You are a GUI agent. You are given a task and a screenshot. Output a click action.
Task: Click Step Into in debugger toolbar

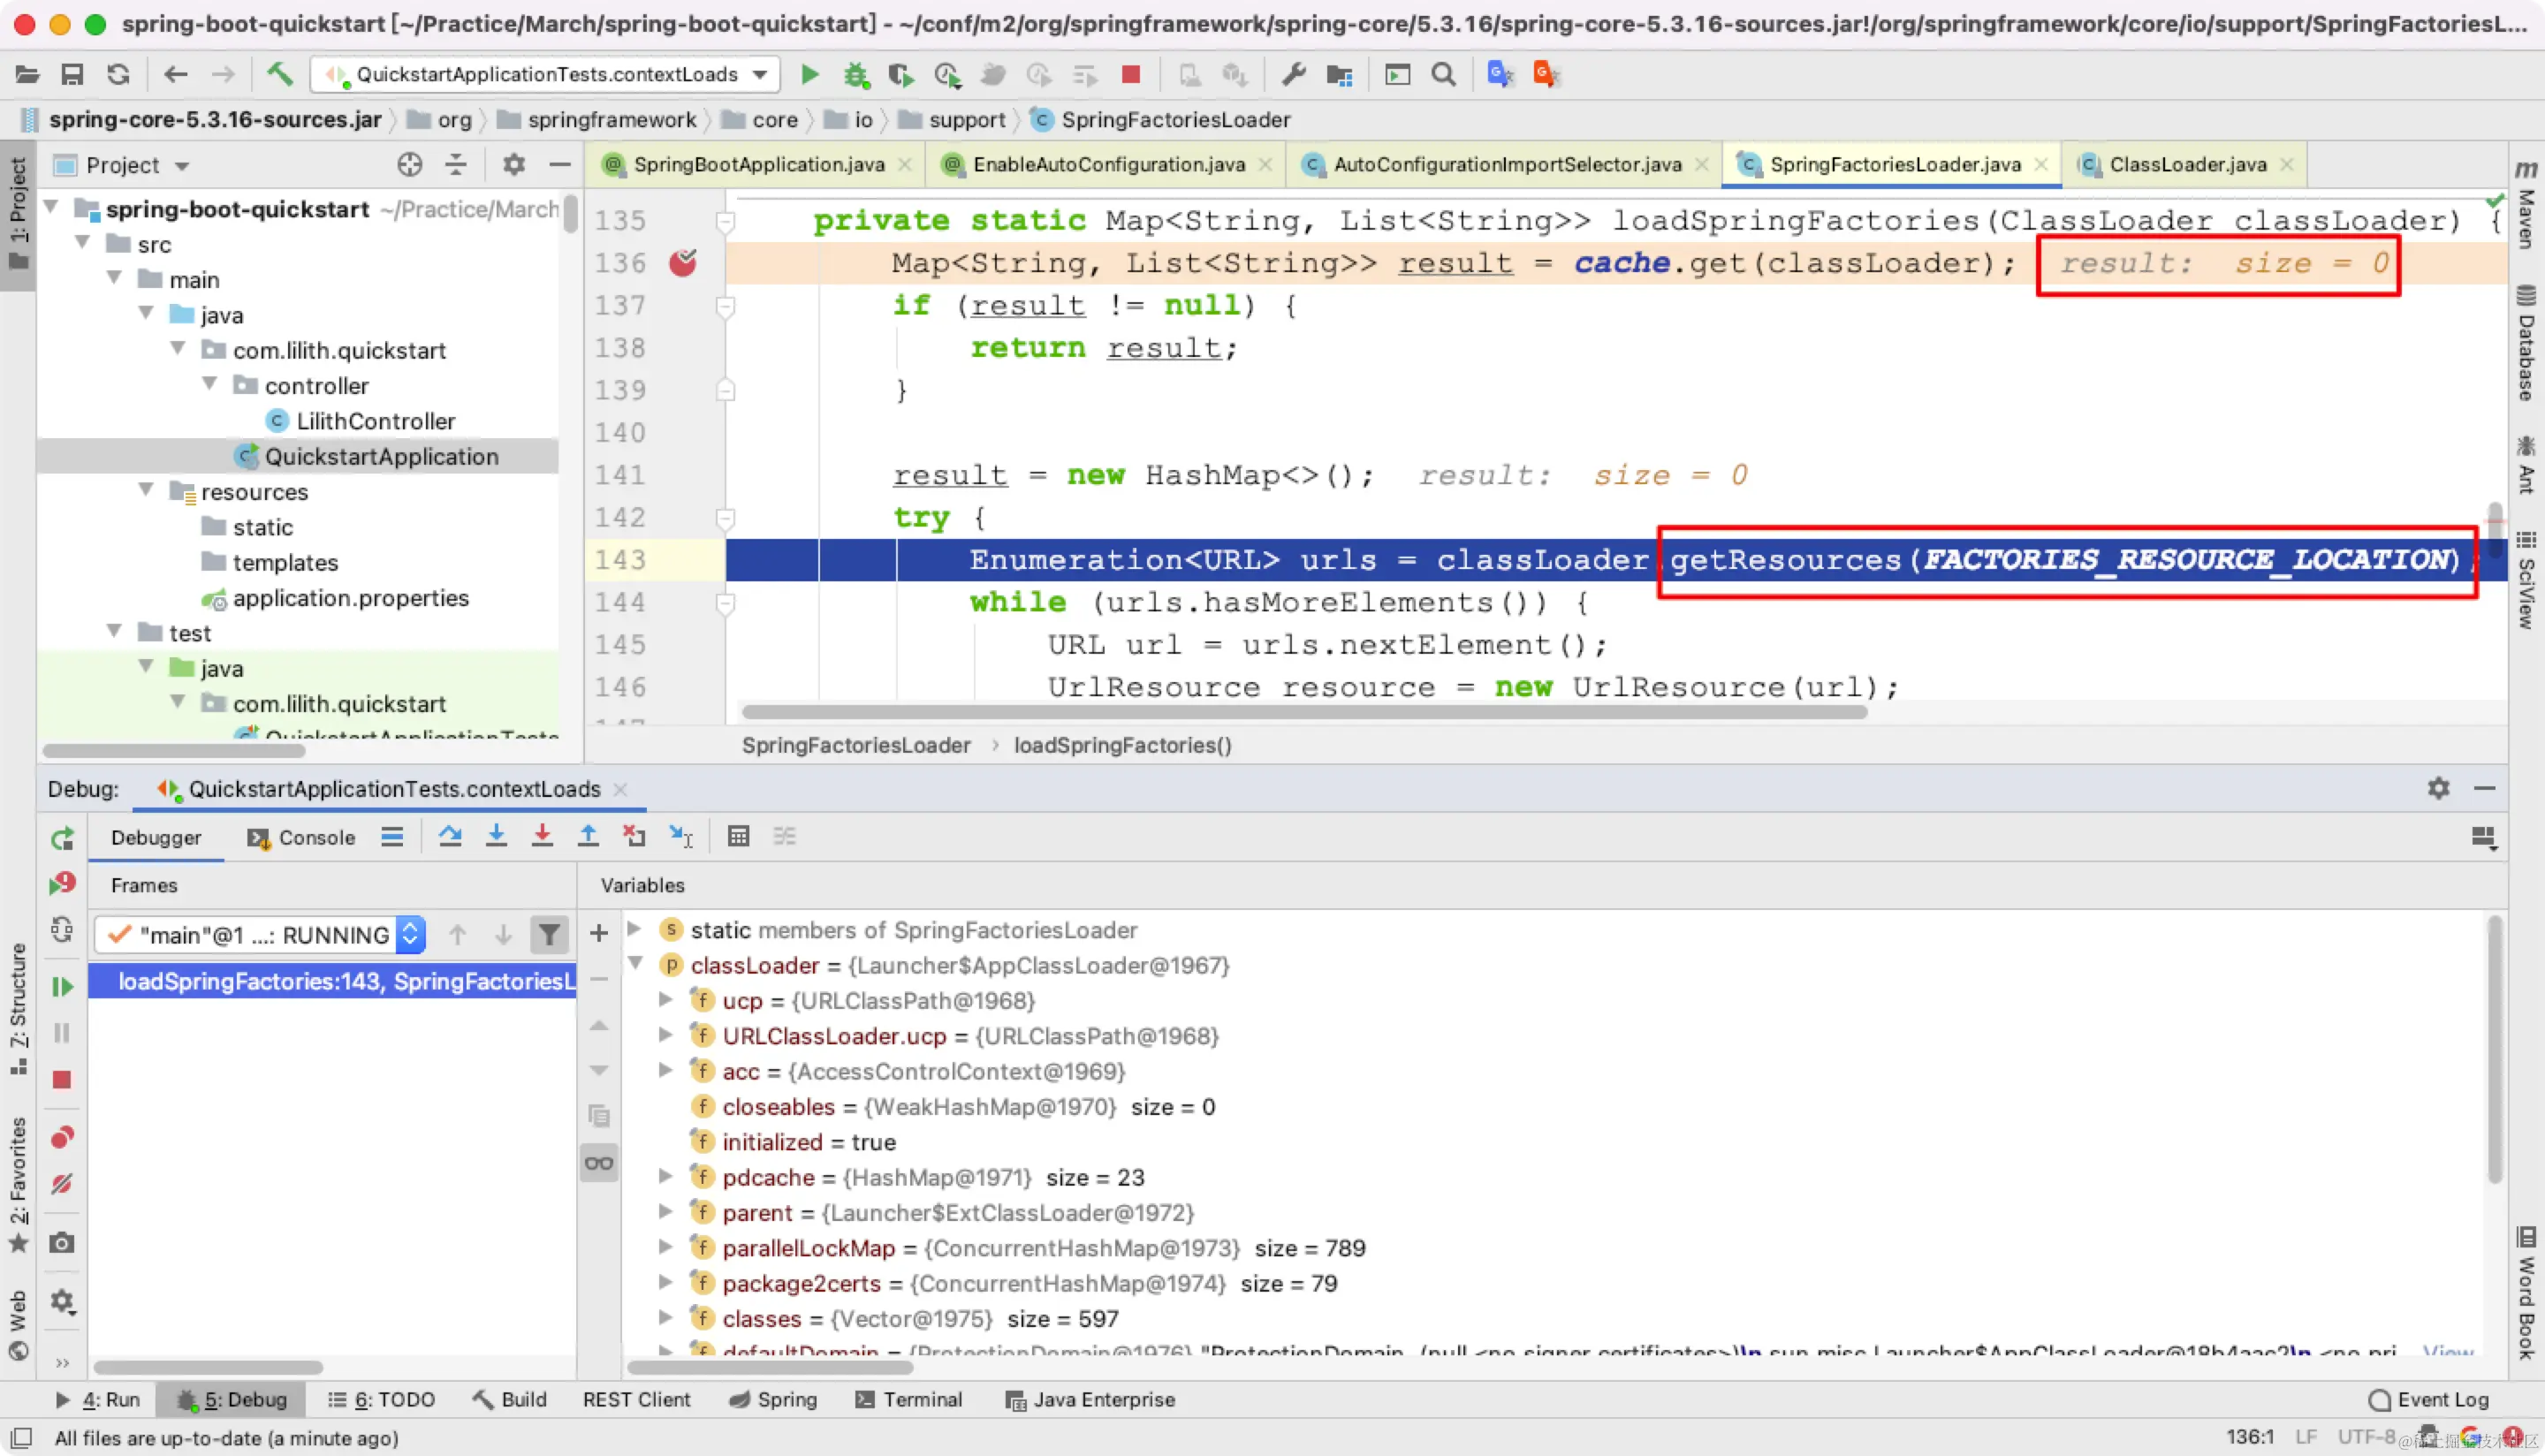(496, 837)
